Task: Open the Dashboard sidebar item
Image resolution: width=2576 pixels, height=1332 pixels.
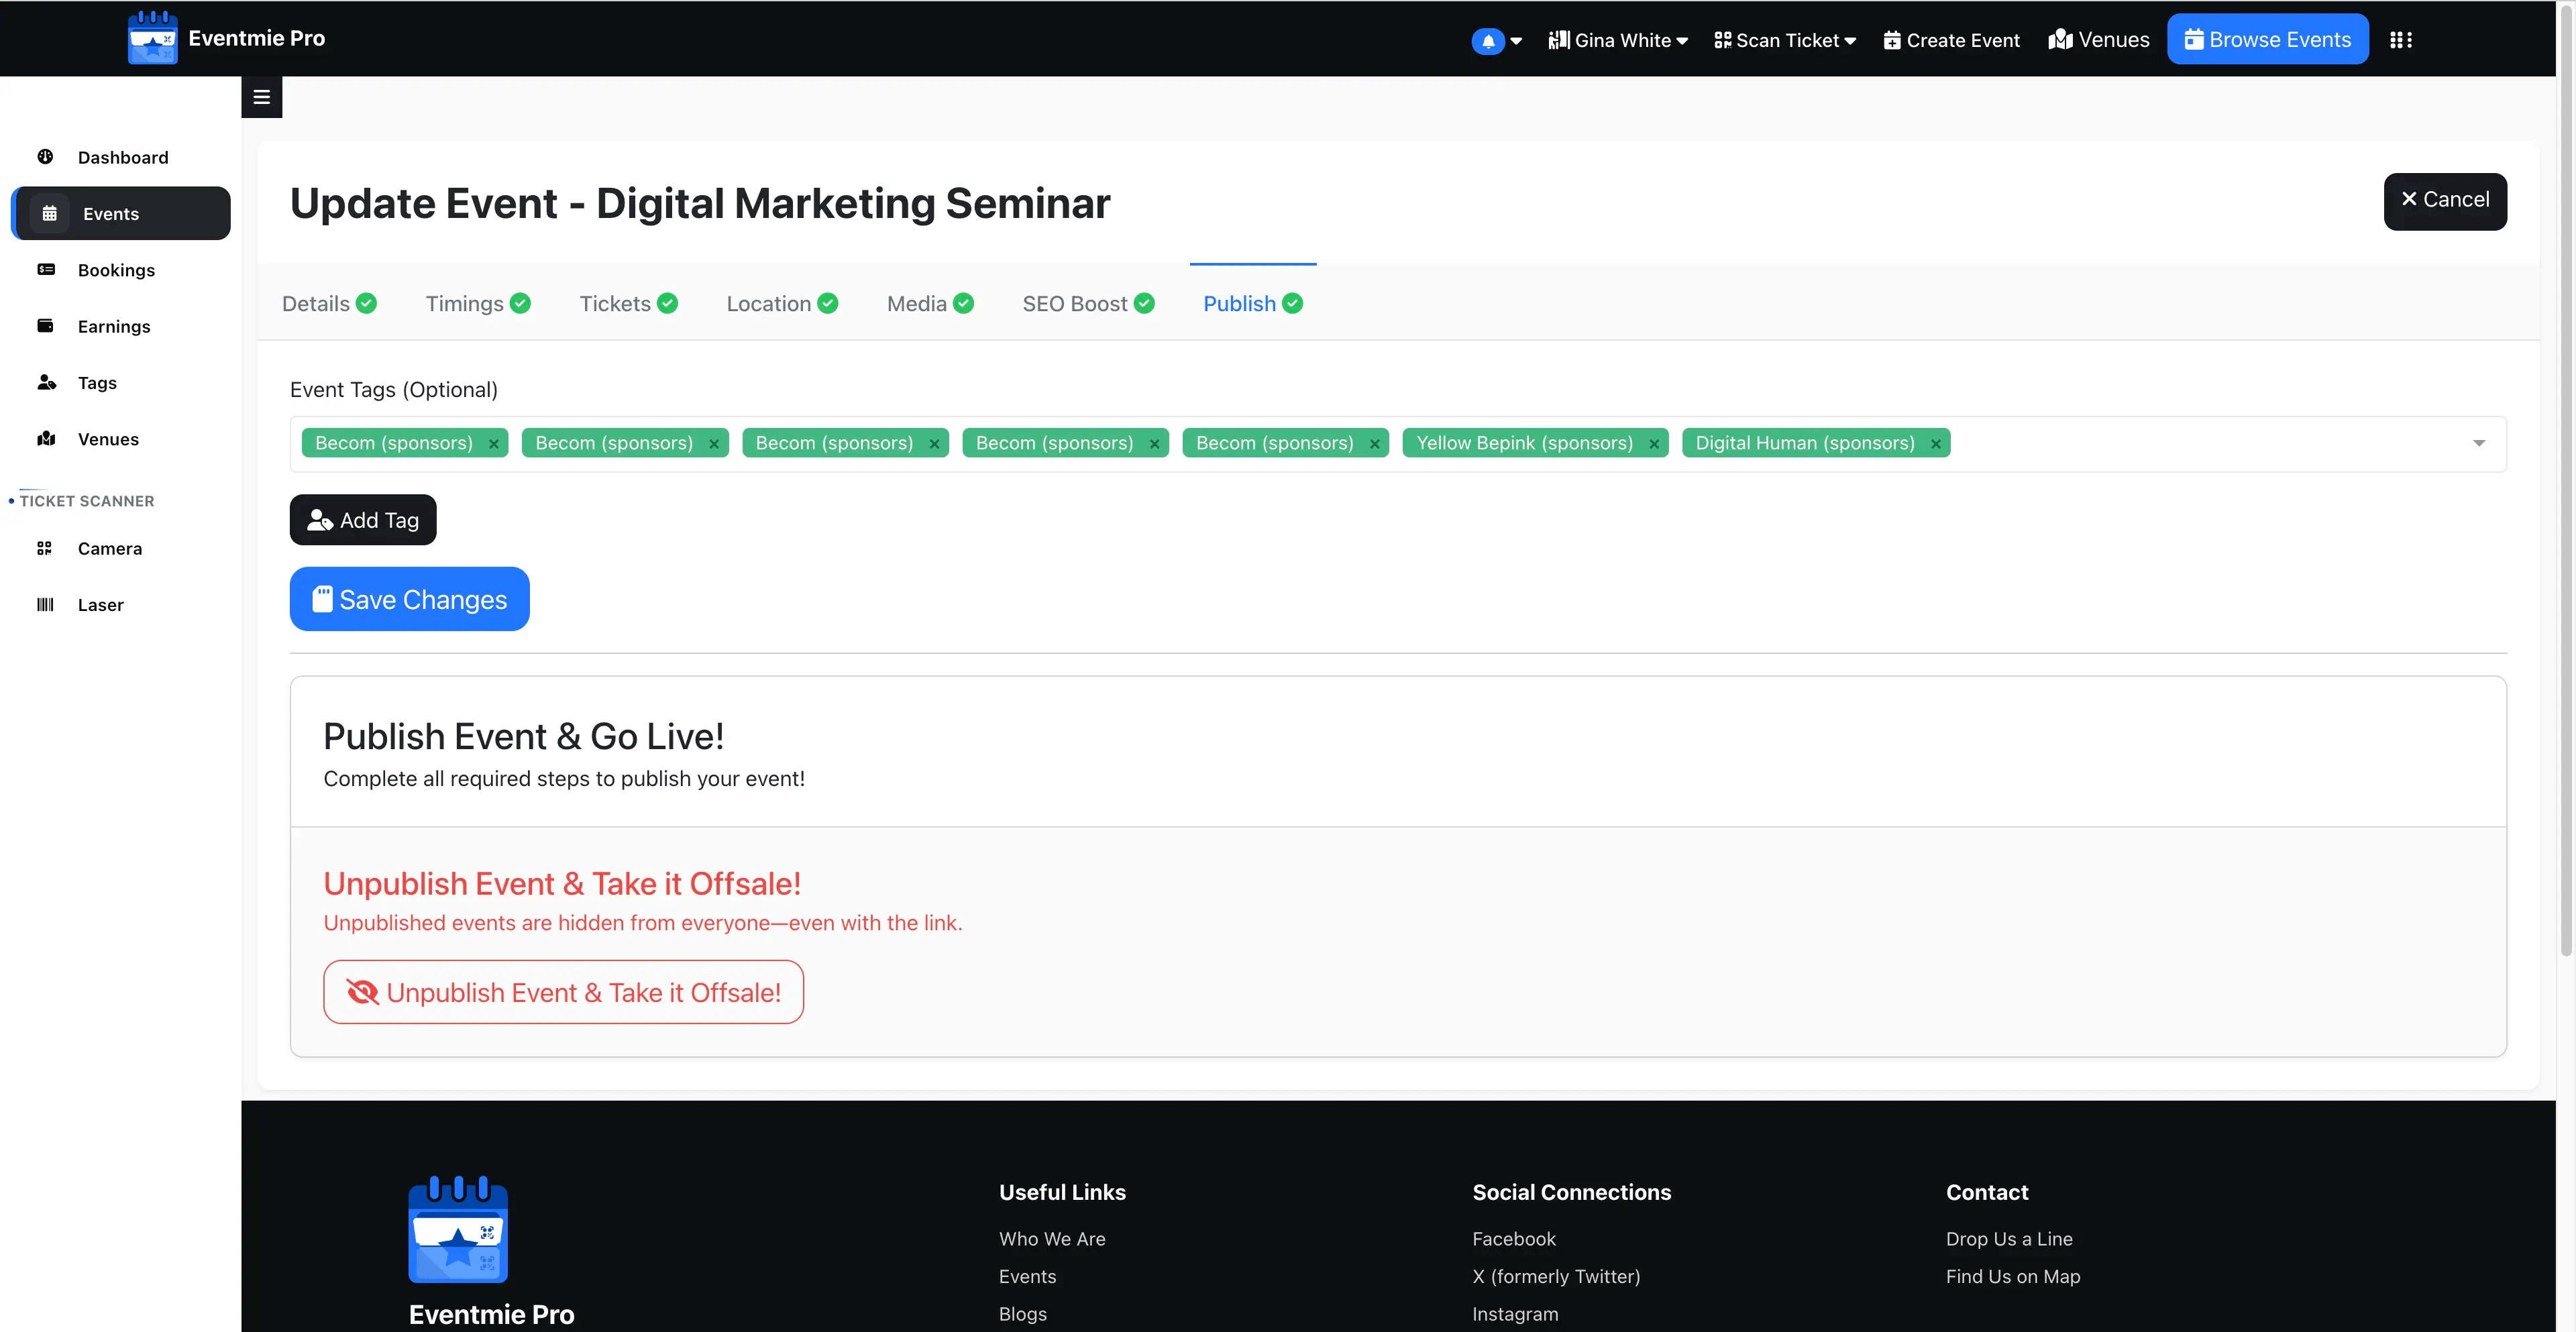Action: pyautogui.click(x=122, y=157)
